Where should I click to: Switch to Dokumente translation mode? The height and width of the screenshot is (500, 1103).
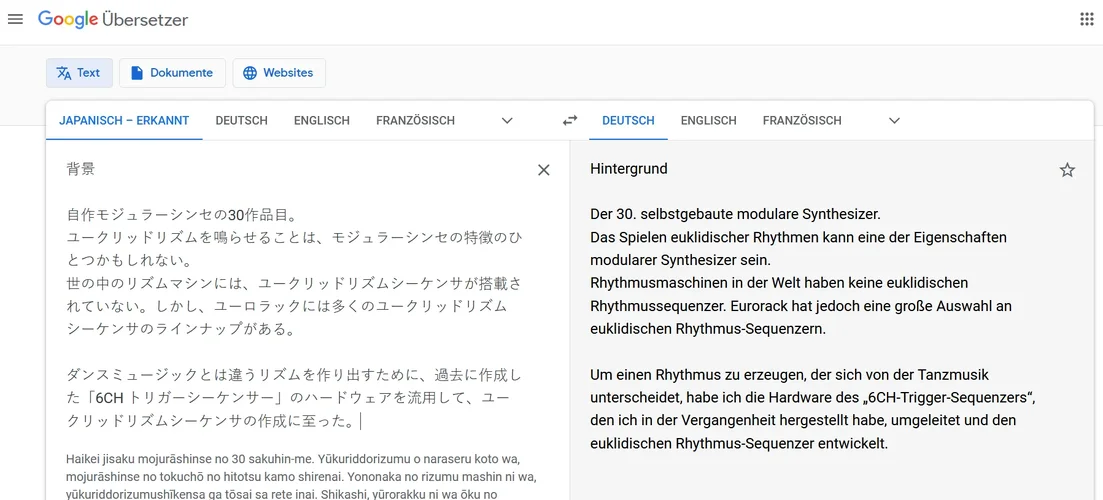[172, 73]
